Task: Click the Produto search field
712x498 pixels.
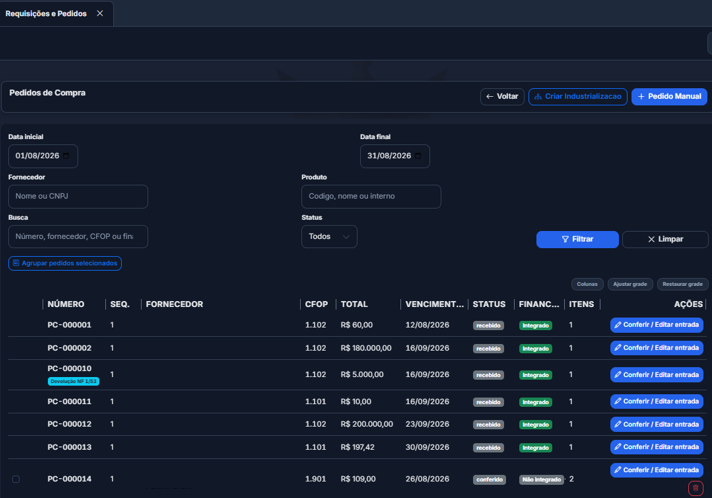Action: pyautogui.click(x=371, y=197)
